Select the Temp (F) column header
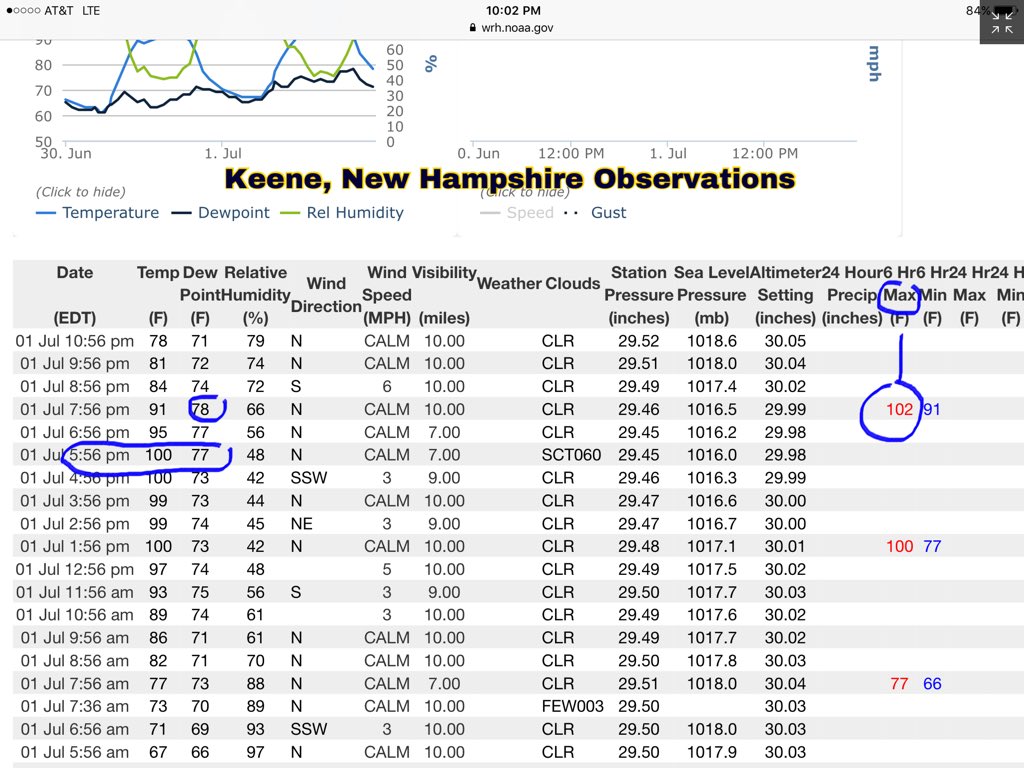1024x768 pixels. (158, 295)
